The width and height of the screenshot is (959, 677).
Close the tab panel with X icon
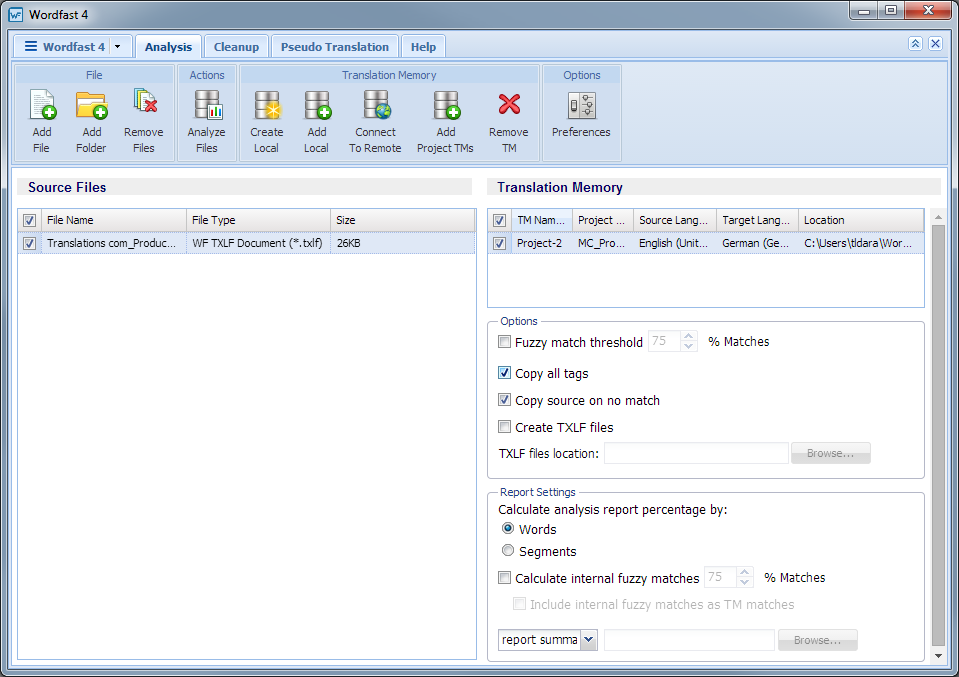click(935, 43)
